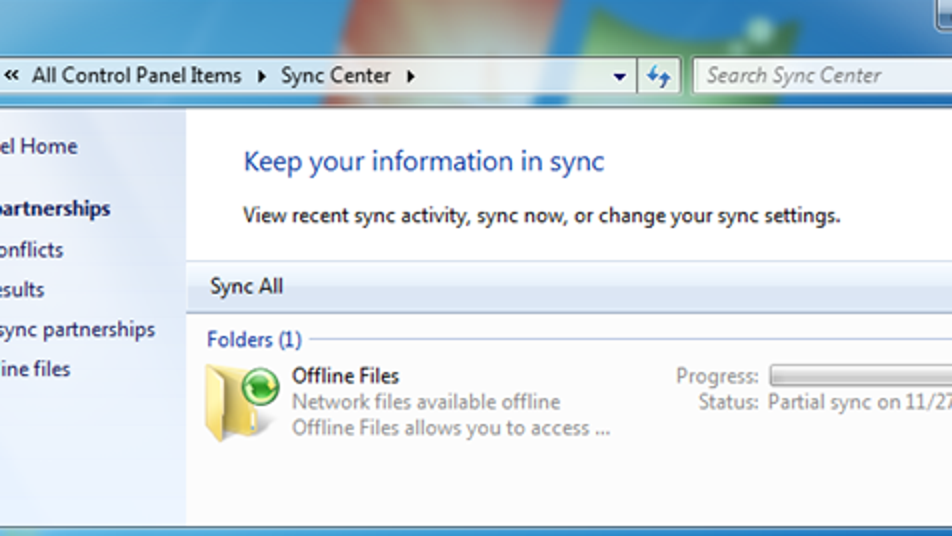Open the double-chevron breadcrumb overflow menu

pyautogui.click(x=12, y=76)
